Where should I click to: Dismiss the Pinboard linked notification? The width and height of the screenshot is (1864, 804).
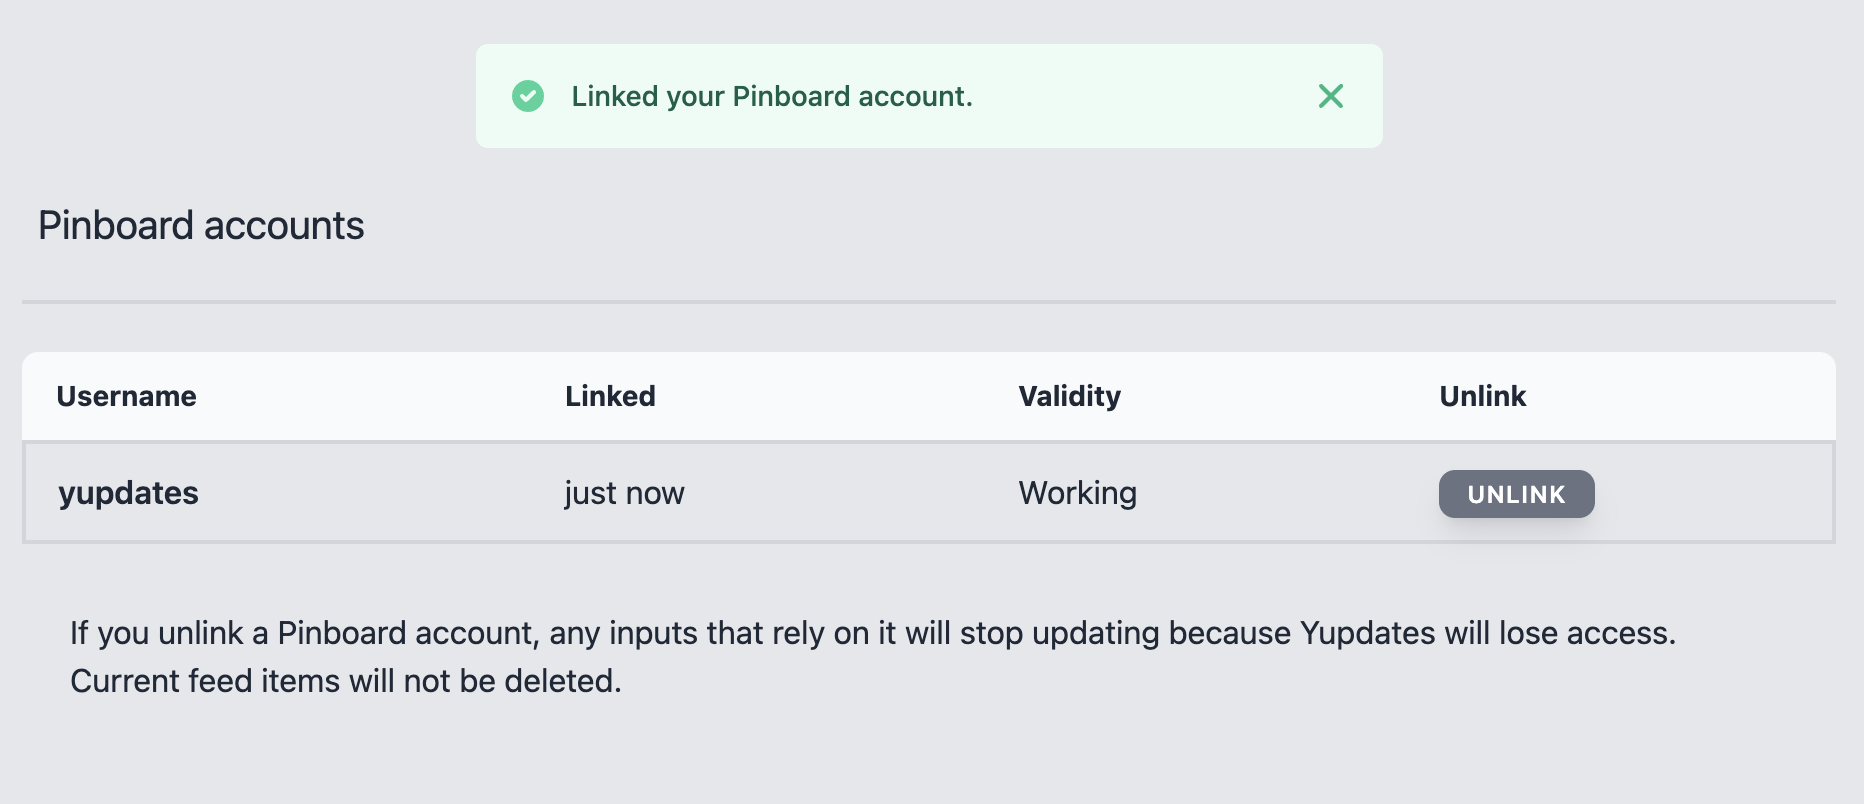tap(1330, 96)
